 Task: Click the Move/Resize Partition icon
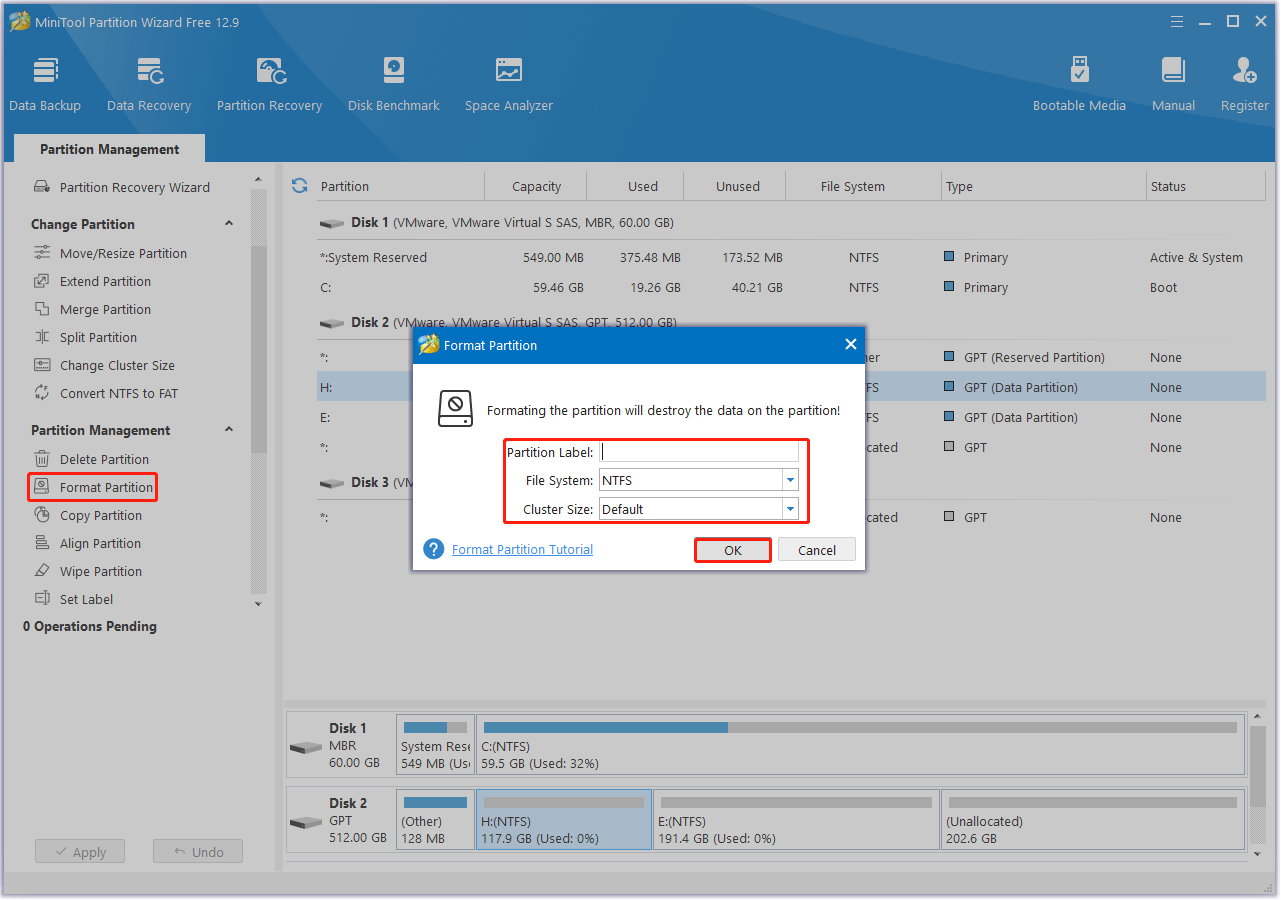(42, 253)
